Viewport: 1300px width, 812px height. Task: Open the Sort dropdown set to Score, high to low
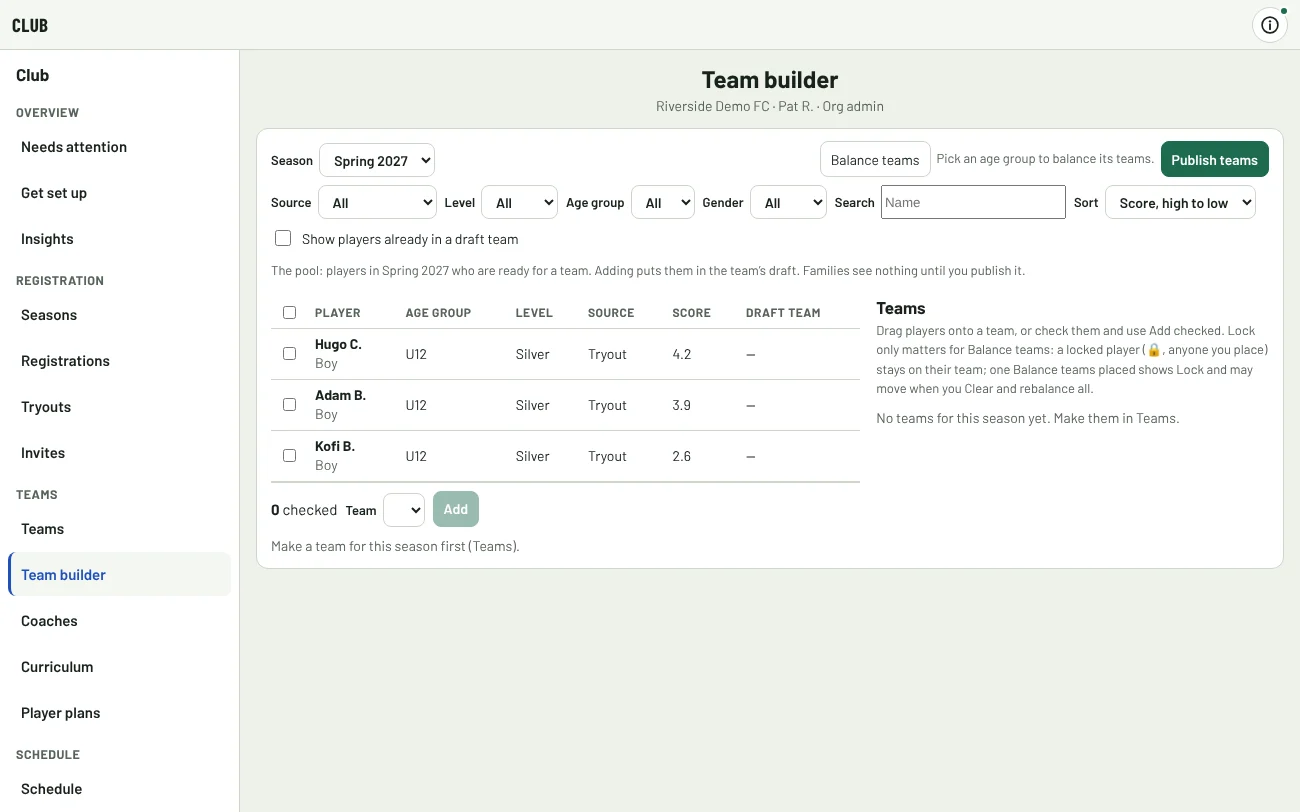1180,202
